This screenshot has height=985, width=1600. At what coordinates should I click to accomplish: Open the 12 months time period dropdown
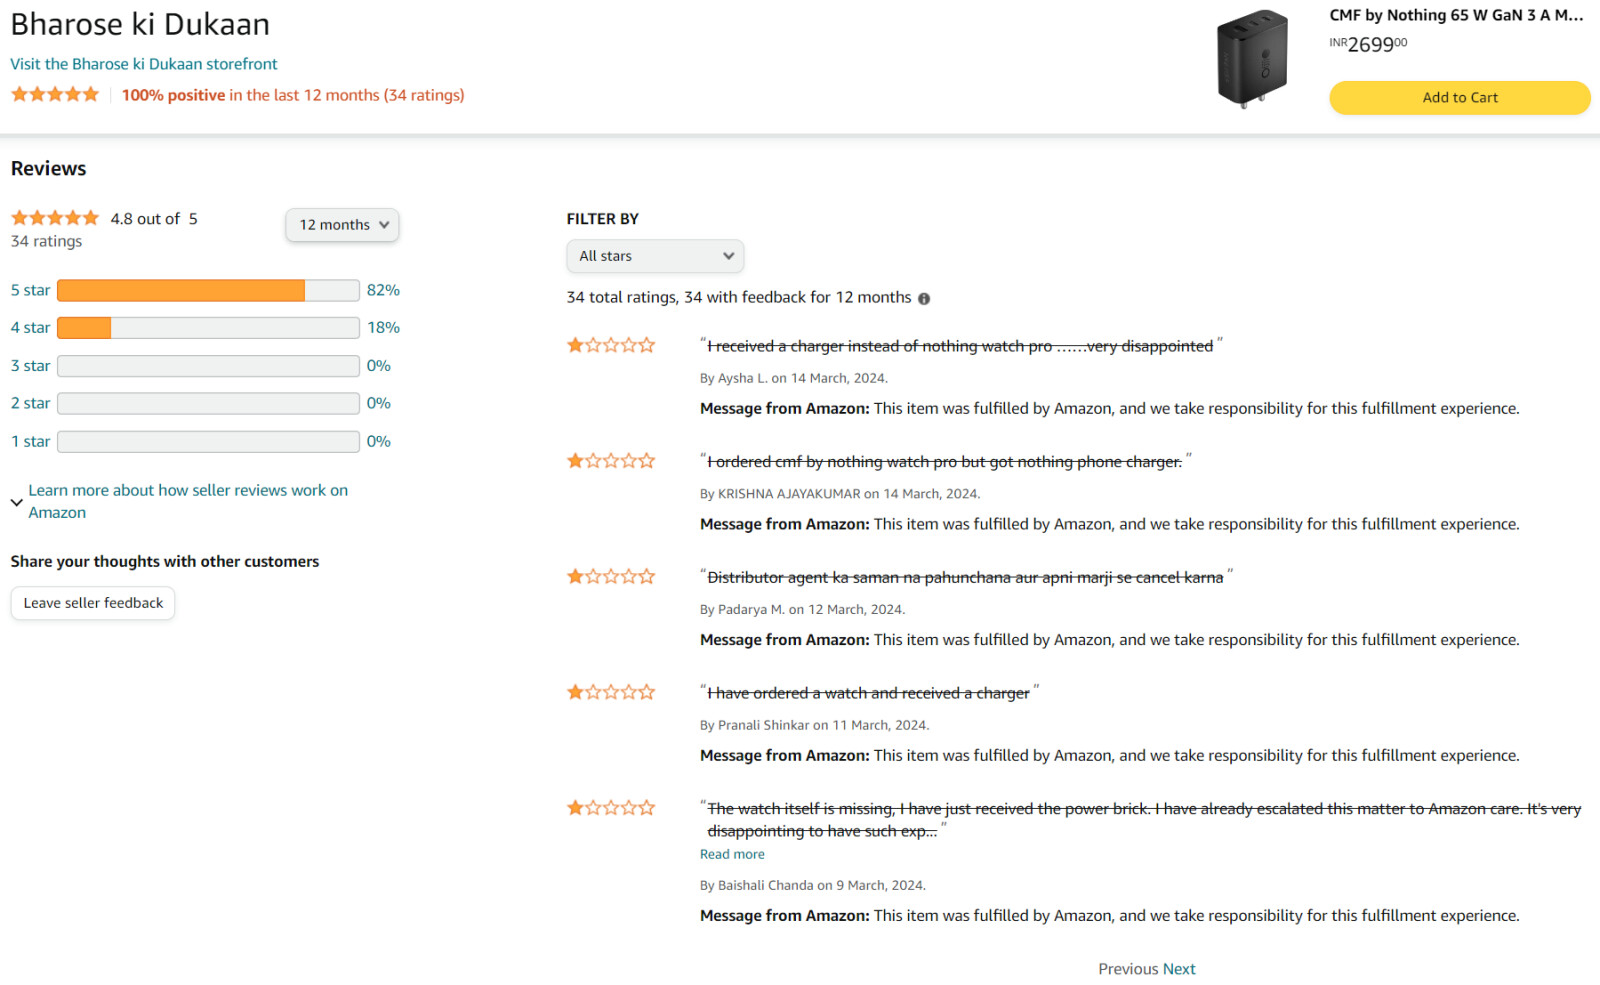click(342, 225)
